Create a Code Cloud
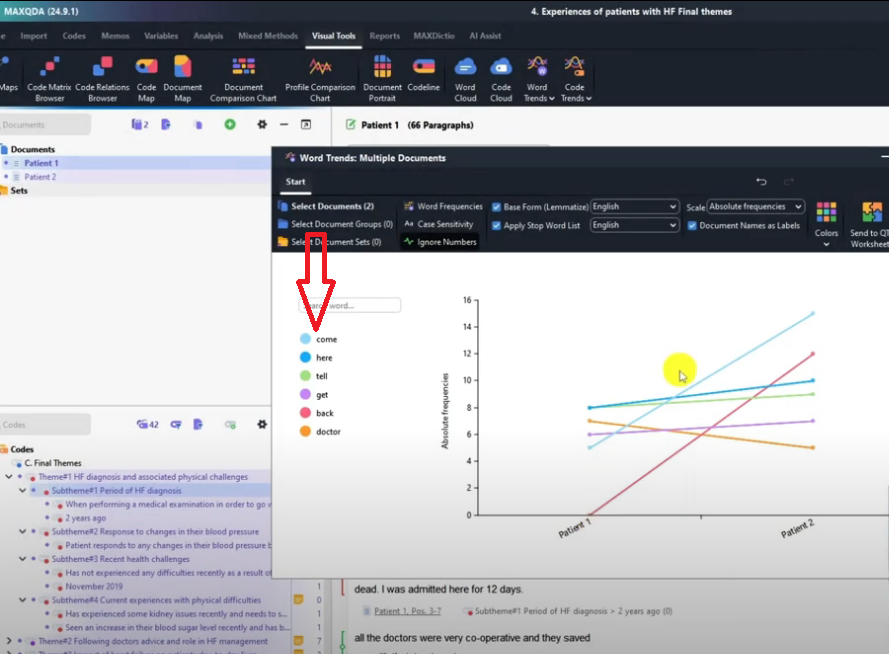Viewport: 889px width, 654px height. 501,79
